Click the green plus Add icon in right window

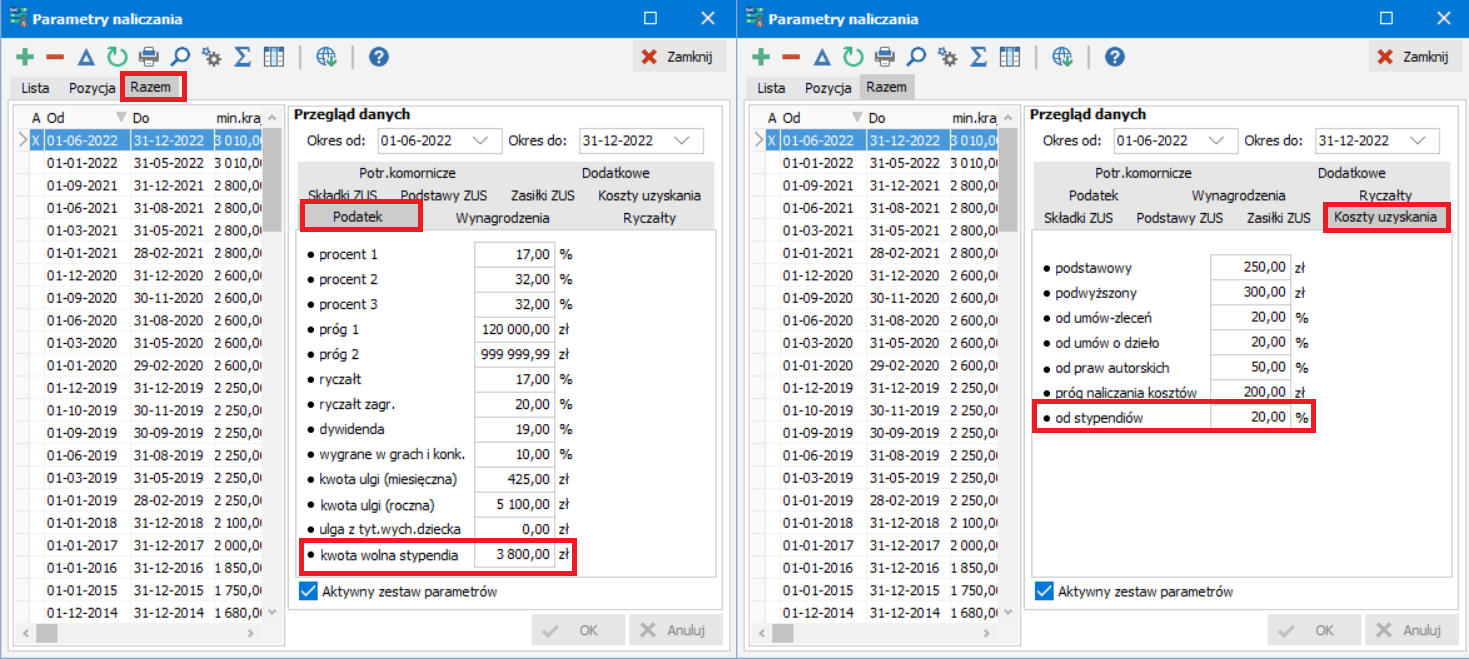click(762, 57)
